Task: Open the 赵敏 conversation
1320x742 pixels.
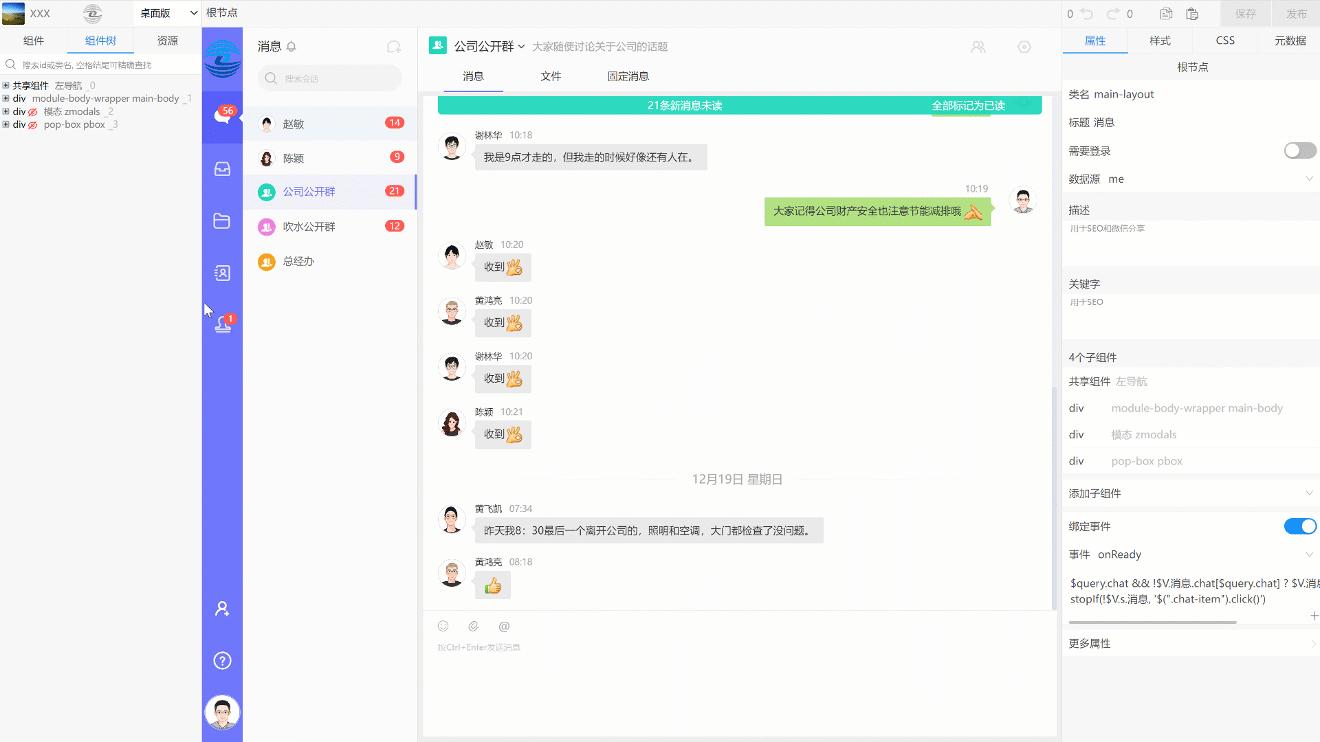Action: [330, 124]
